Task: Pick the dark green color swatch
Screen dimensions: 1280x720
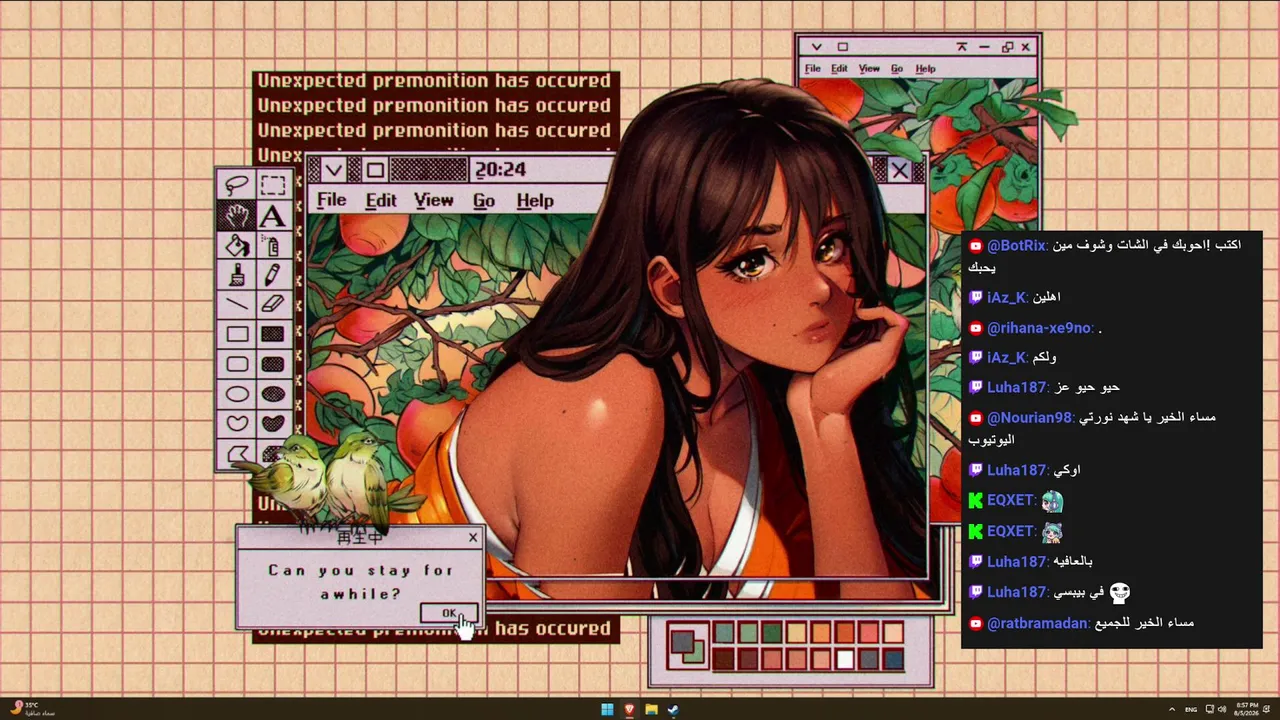Action: pyautogui.click(x=772, y=633)
